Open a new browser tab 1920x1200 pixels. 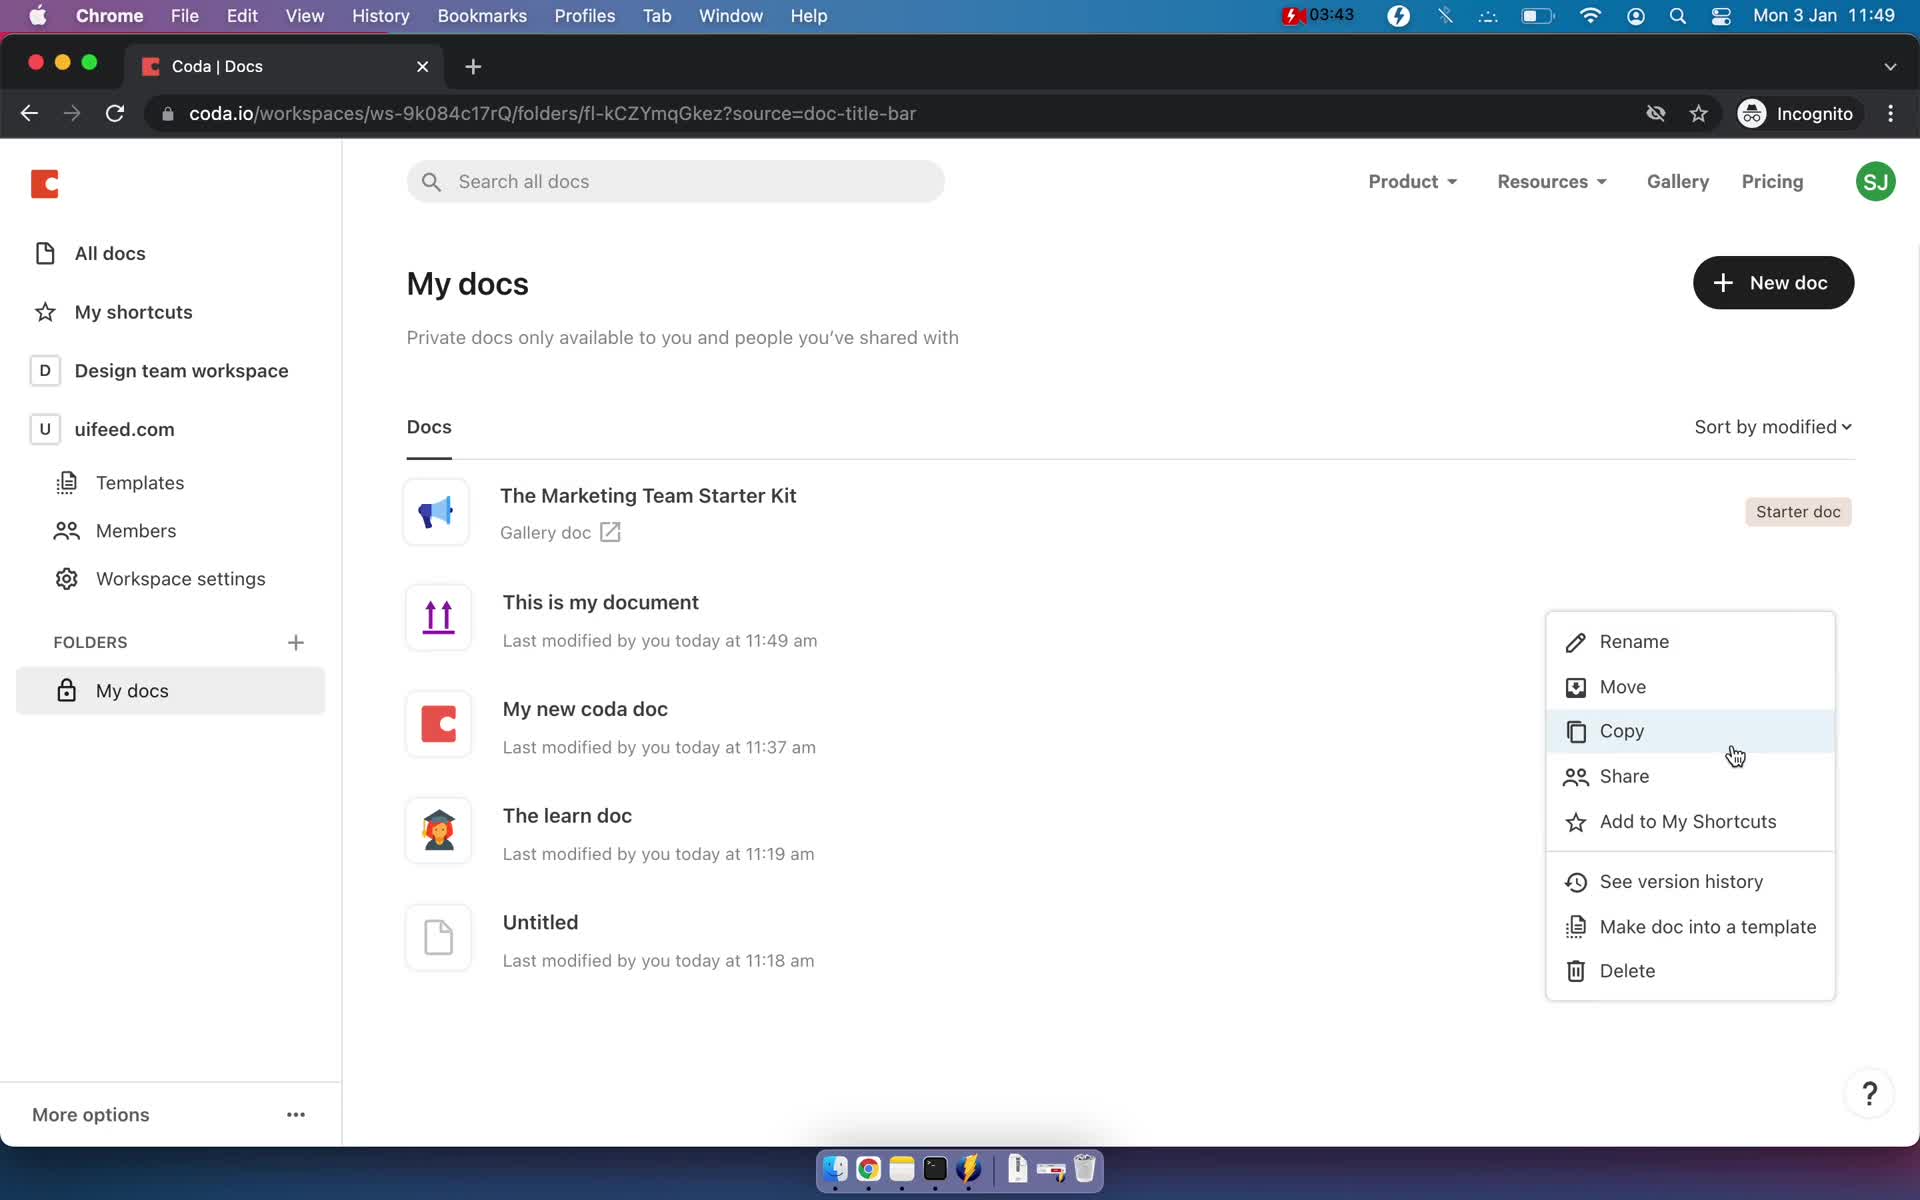point(473,66)
